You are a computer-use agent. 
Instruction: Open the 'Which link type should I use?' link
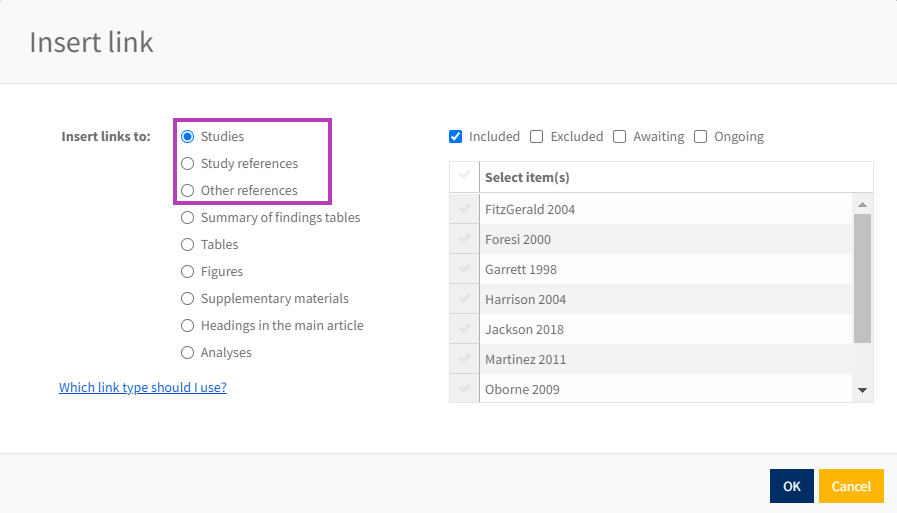[142, 387]
